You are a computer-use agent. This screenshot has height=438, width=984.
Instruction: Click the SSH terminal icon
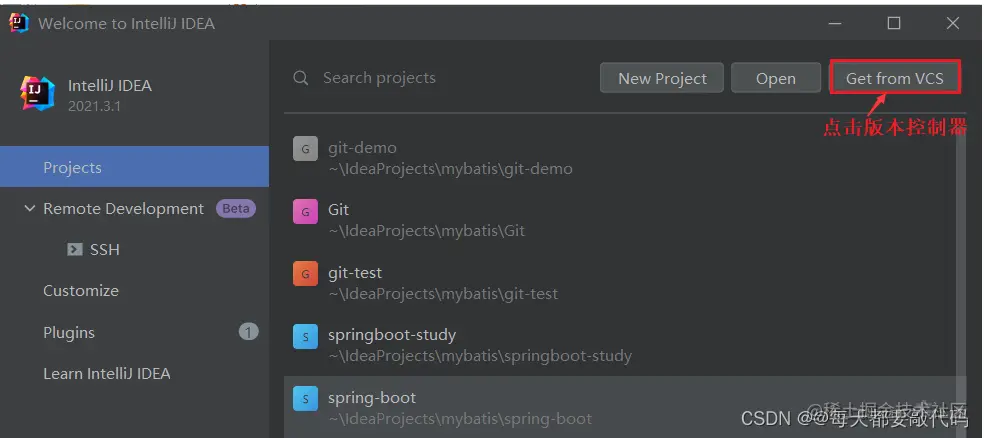tap(75, 250)
